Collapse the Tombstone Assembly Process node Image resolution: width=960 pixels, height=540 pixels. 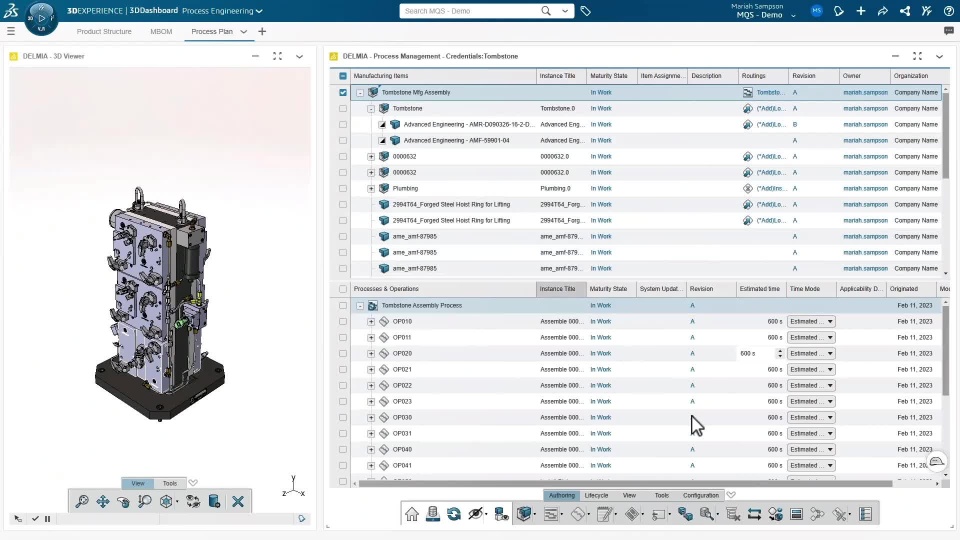(x=360, y=306)
